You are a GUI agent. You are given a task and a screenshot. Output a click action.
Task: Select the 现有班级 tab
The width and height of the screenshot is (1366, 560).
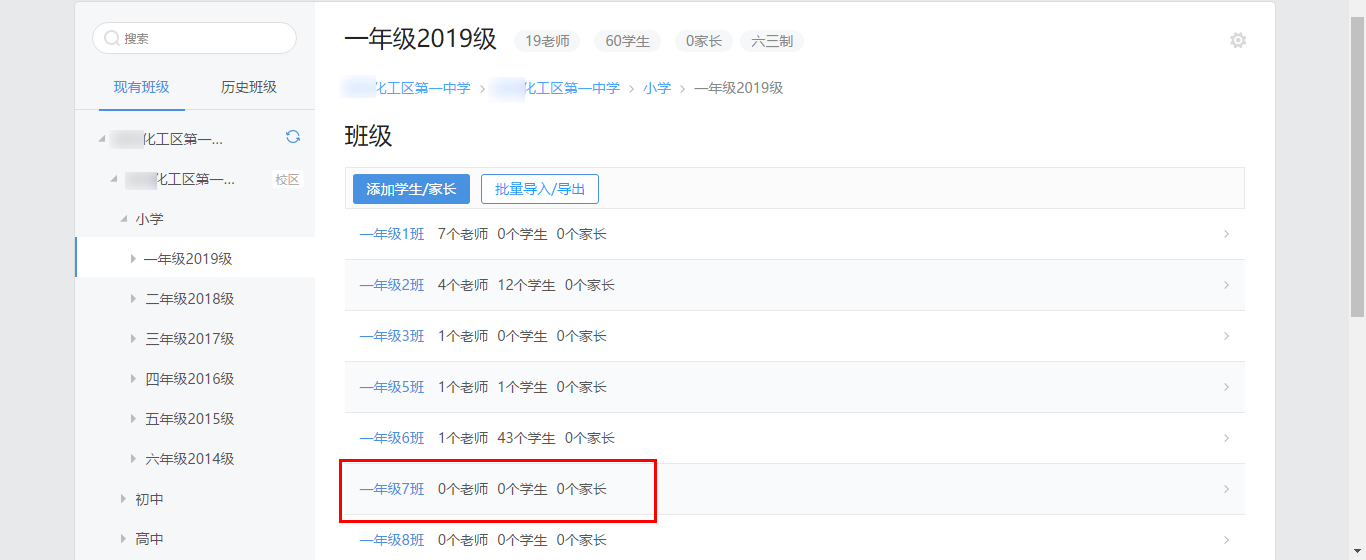(141, 87)
